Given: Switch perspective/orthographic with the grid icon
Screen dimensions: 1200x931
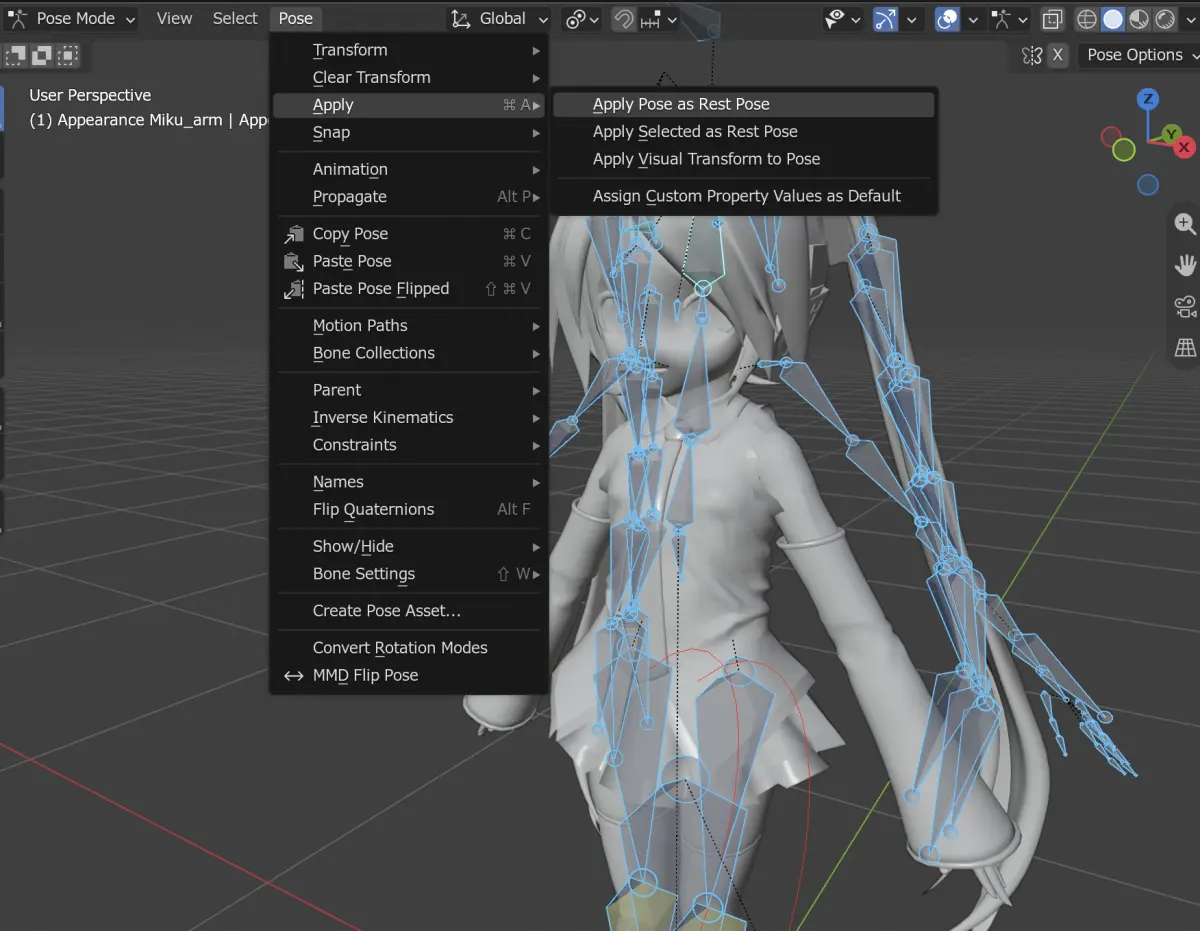Looking at the screenshot, I should coord(1185,347).
